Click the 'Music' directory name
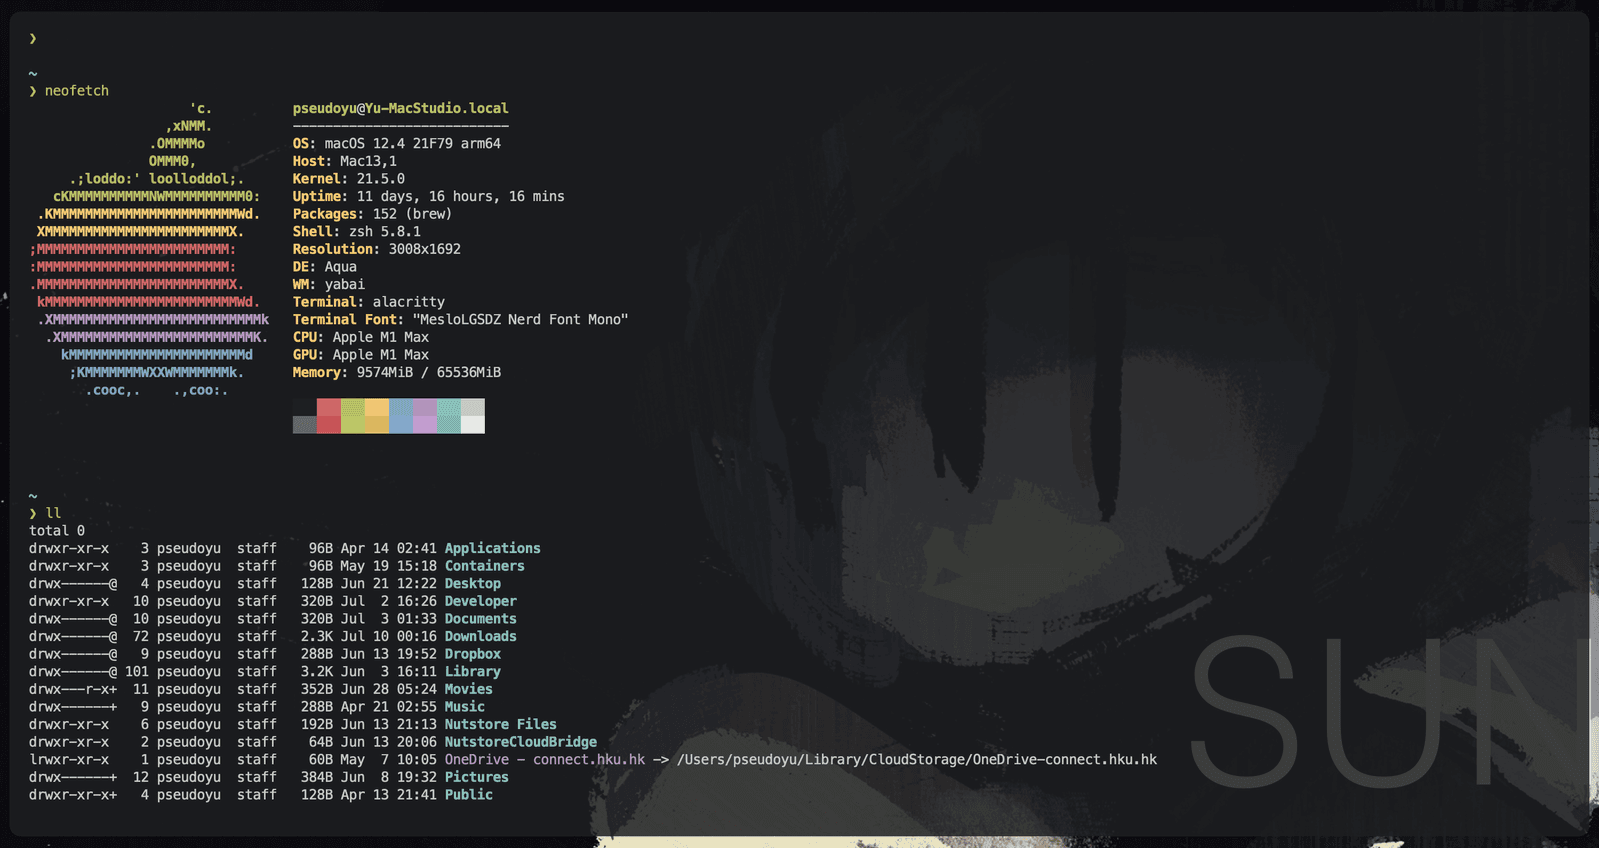 (464, 707)
